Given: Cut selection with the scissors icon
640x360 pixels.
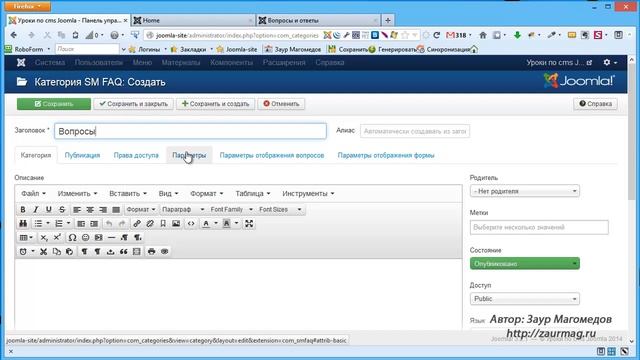Looking at the screenshot, I should pos(43,251).
